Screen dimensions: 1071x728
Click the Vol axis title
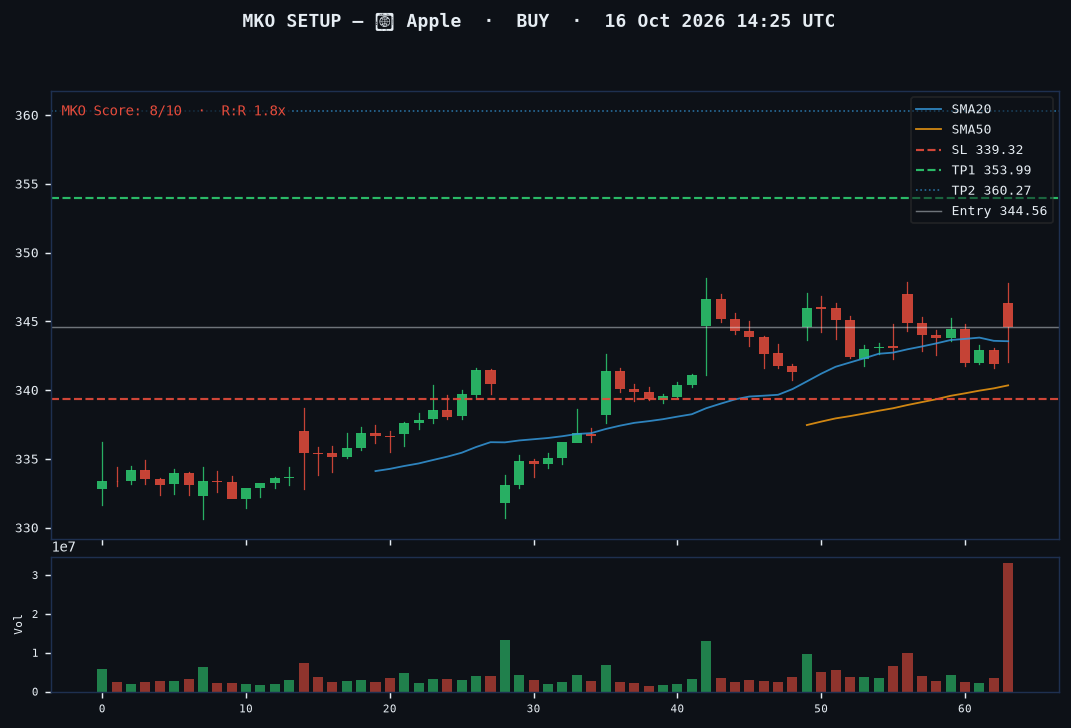pos(18,624)
